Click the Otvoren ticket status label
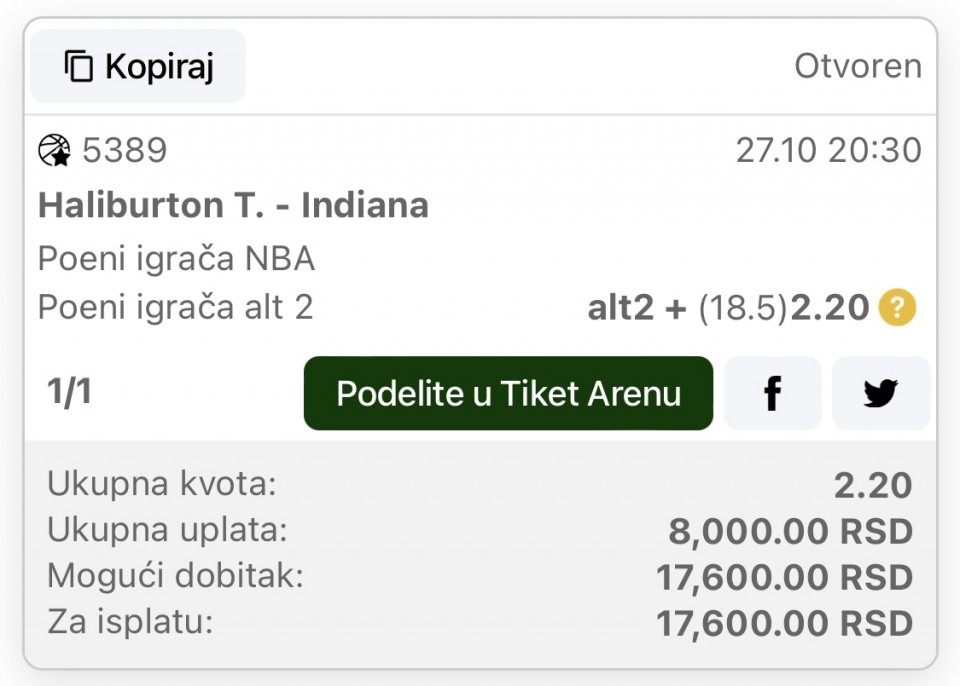This screenshot has width=960, height=686. pos(857,67)
